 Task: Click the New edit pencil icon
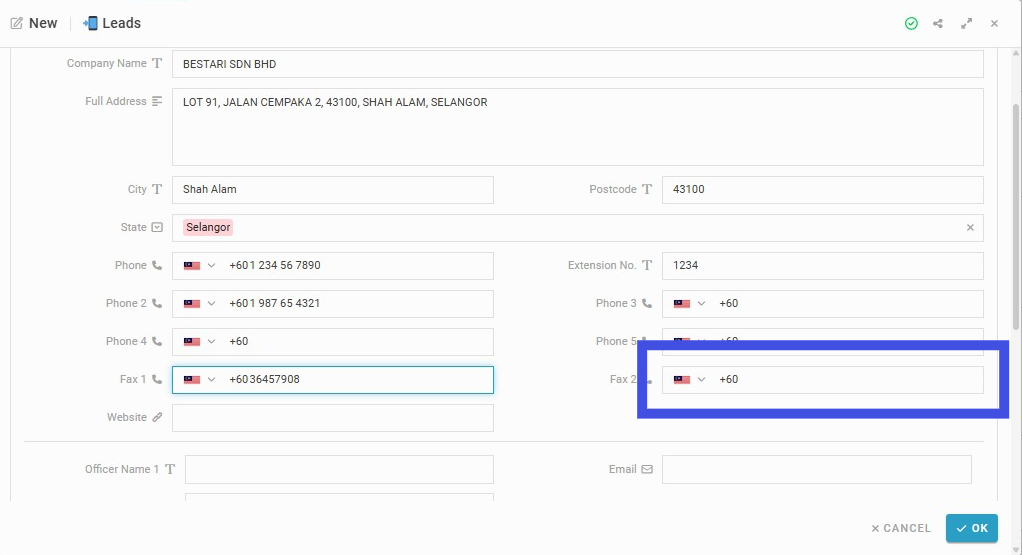point(17,23)
